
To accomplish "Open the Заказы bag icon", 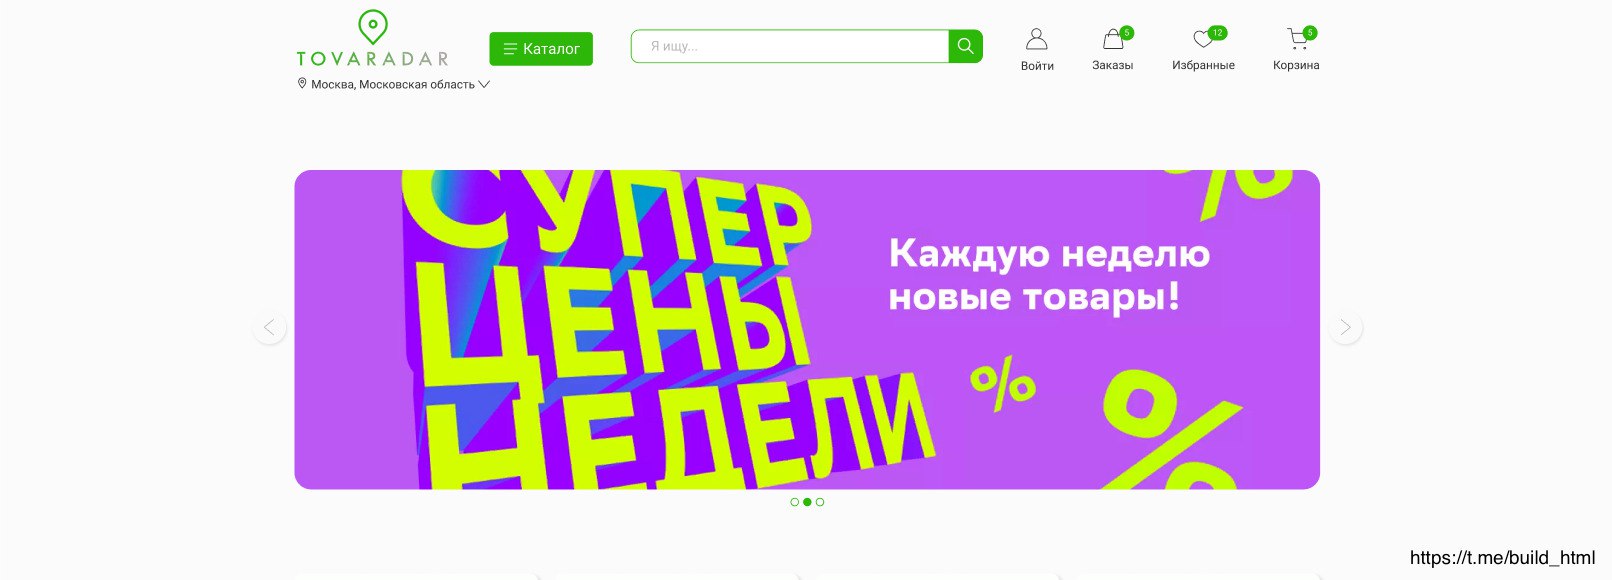I will coord(1113,39).
